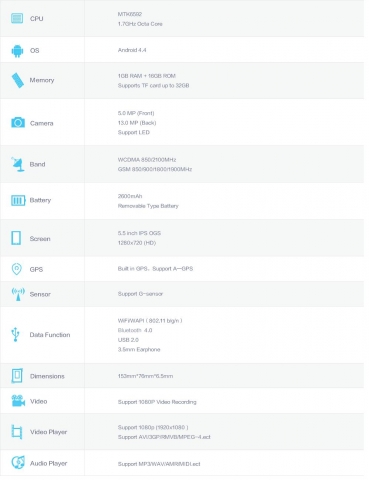
Task: Click the Screen tablet icon
Action: pyautogui.click(x=16, y=238)
